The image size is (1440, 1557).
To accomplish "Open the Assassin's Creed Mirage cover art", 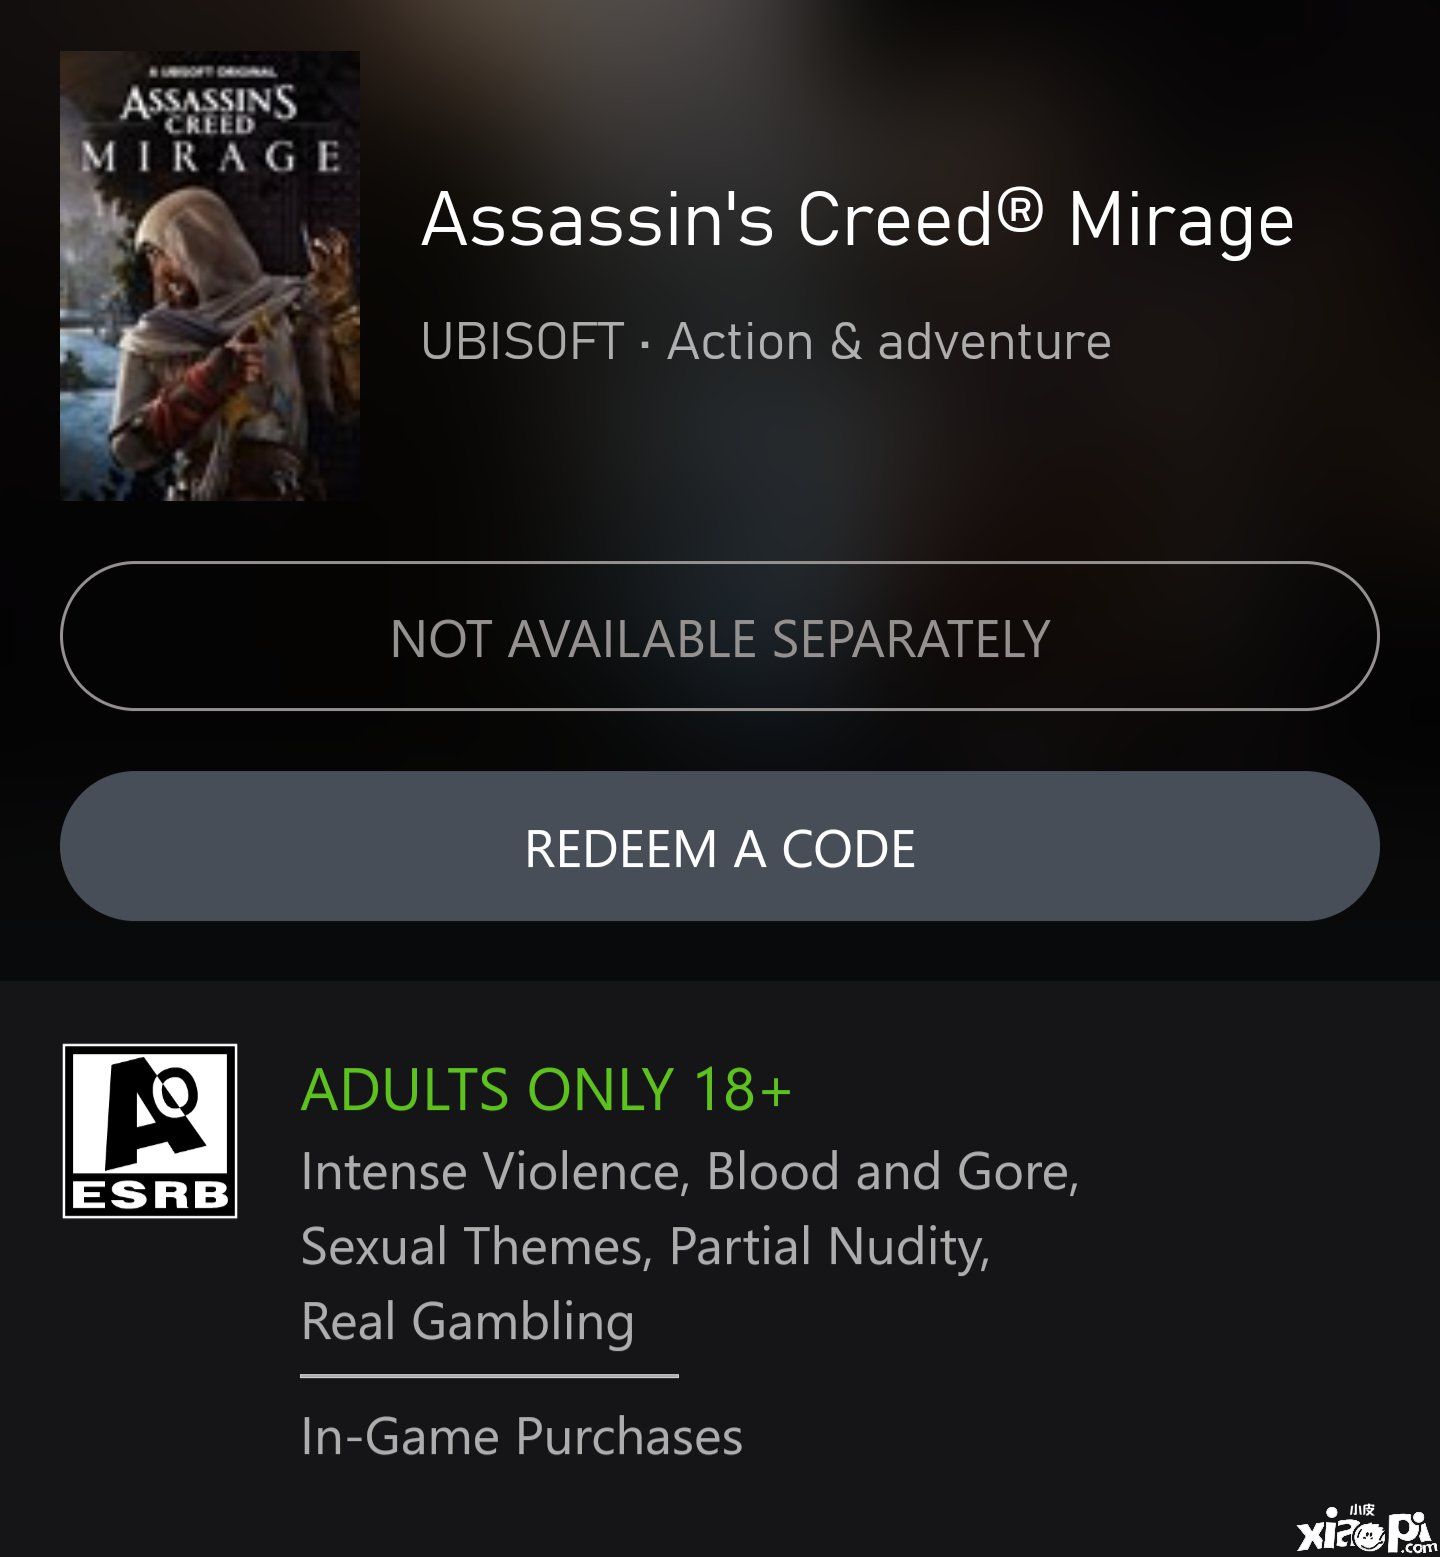I will 210,276.
